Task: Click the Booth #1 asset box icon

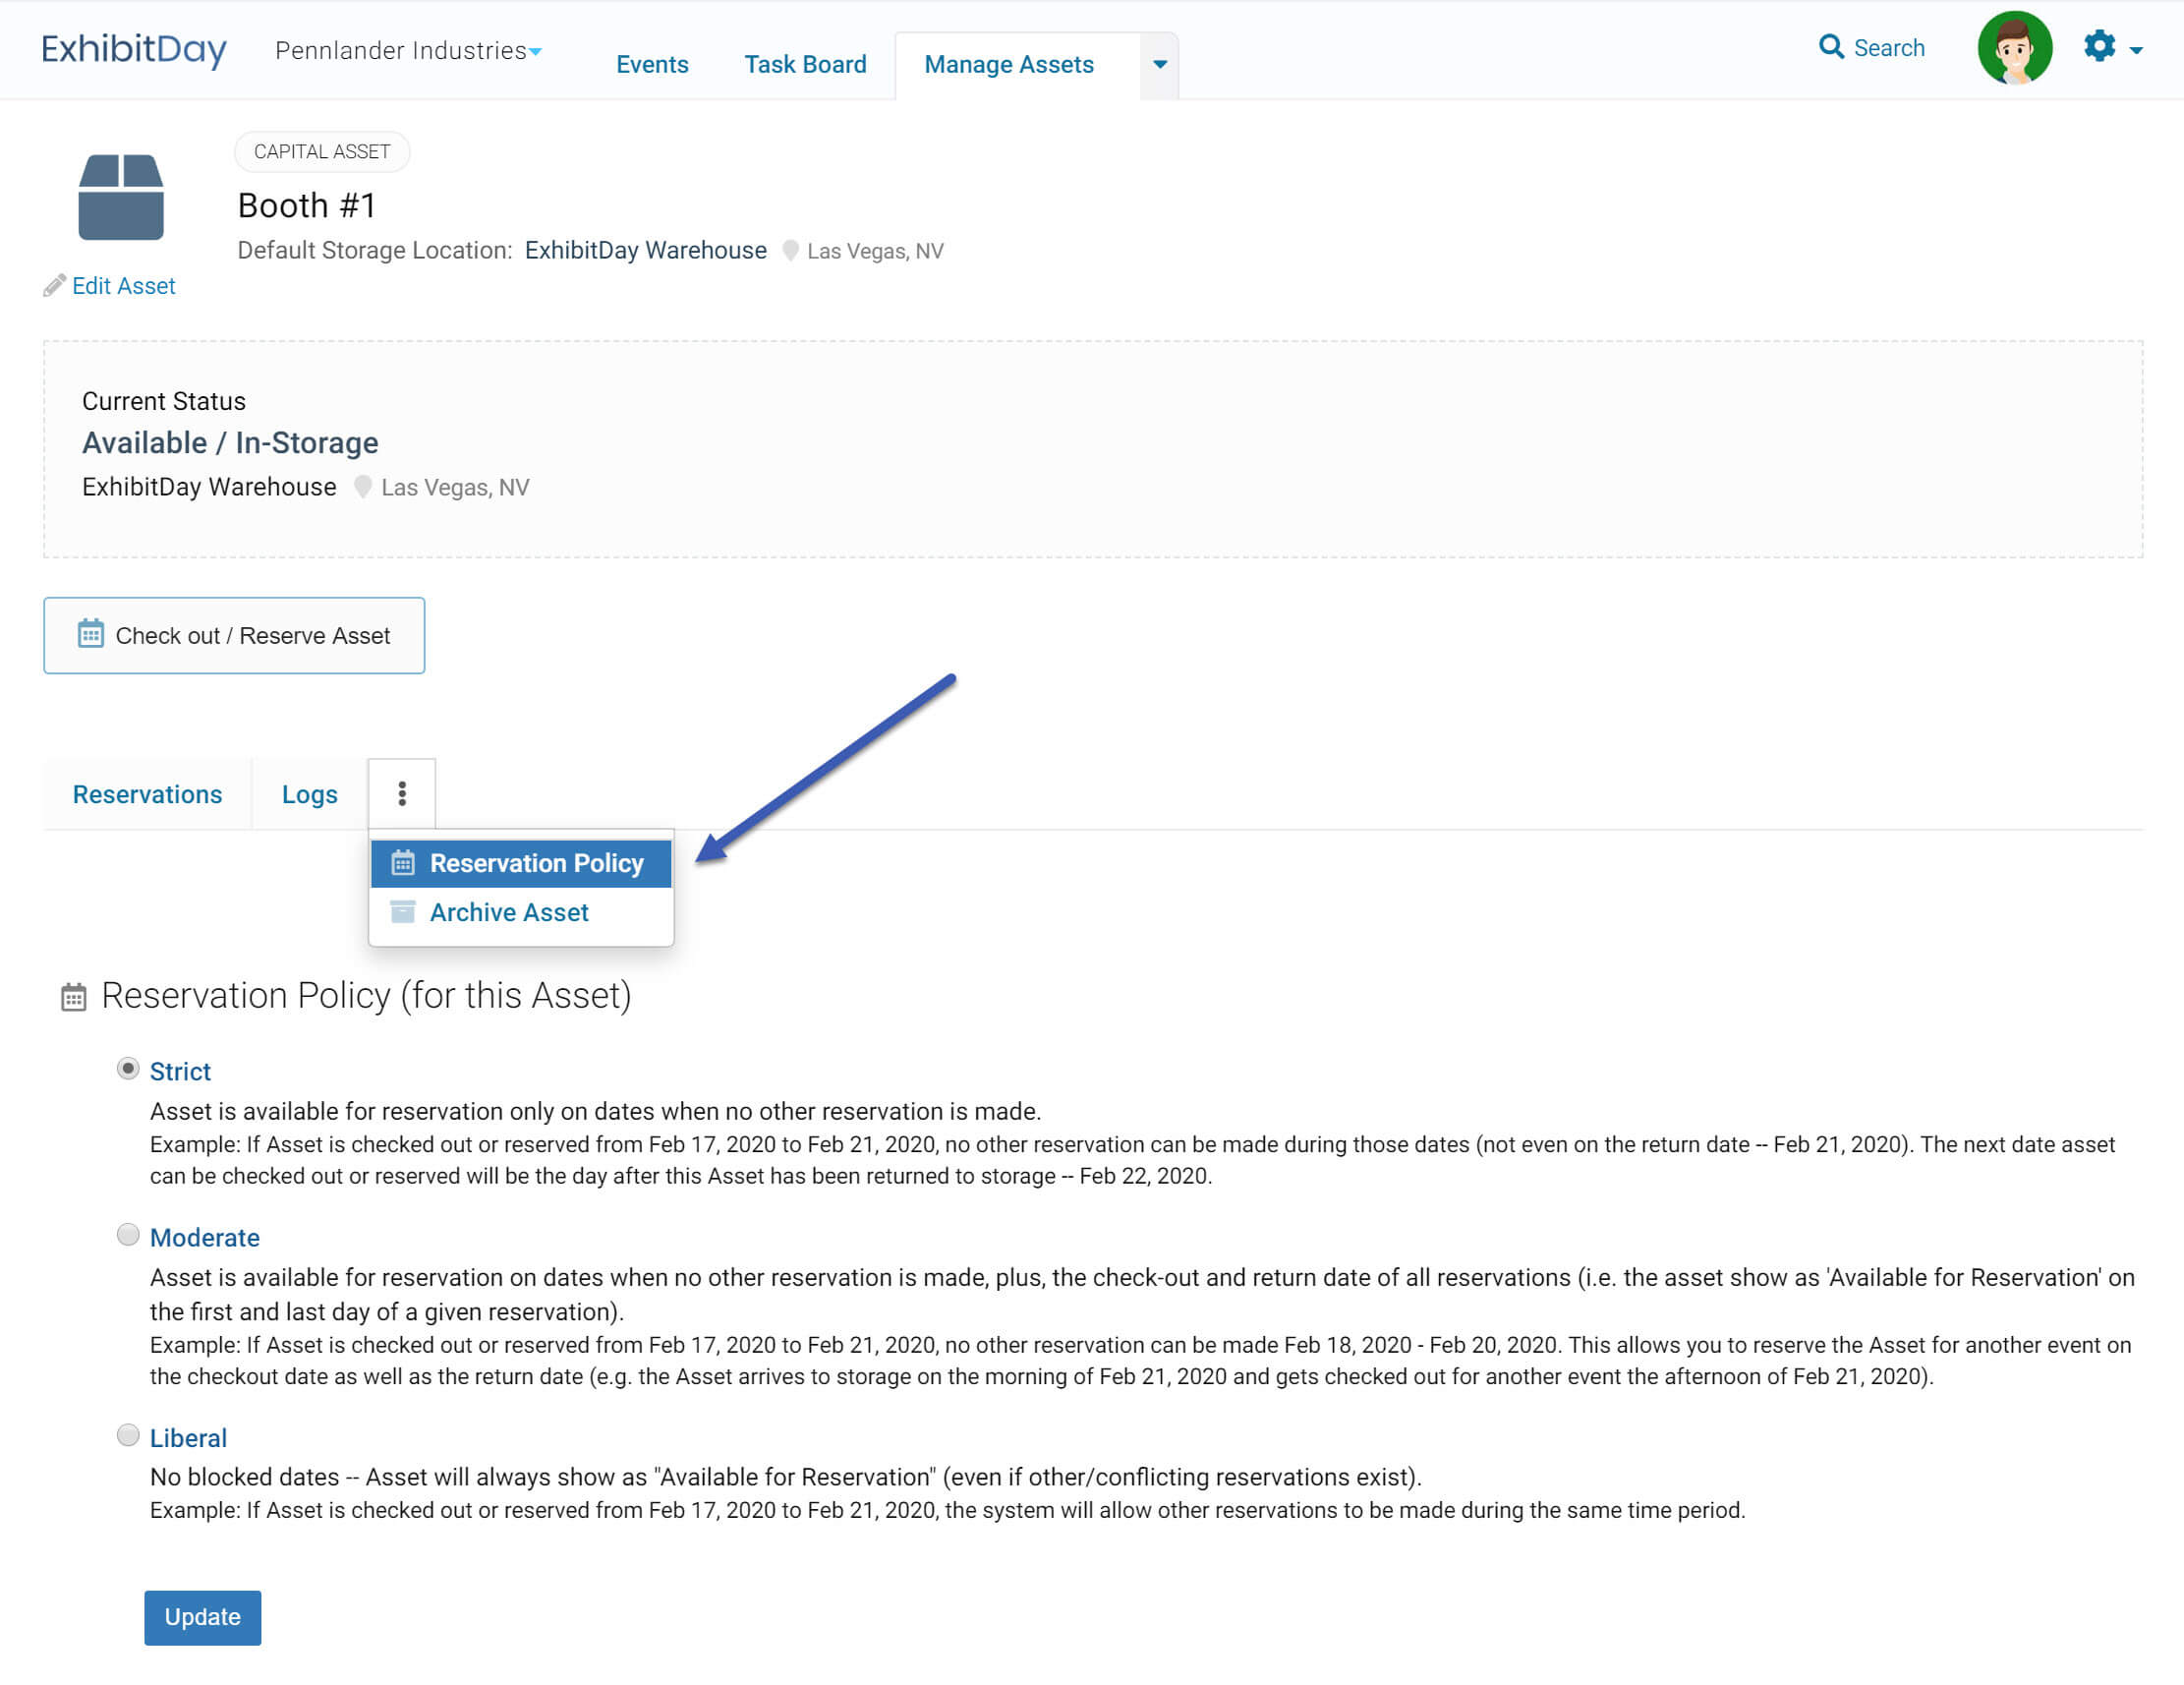Action: pos(121,197)
